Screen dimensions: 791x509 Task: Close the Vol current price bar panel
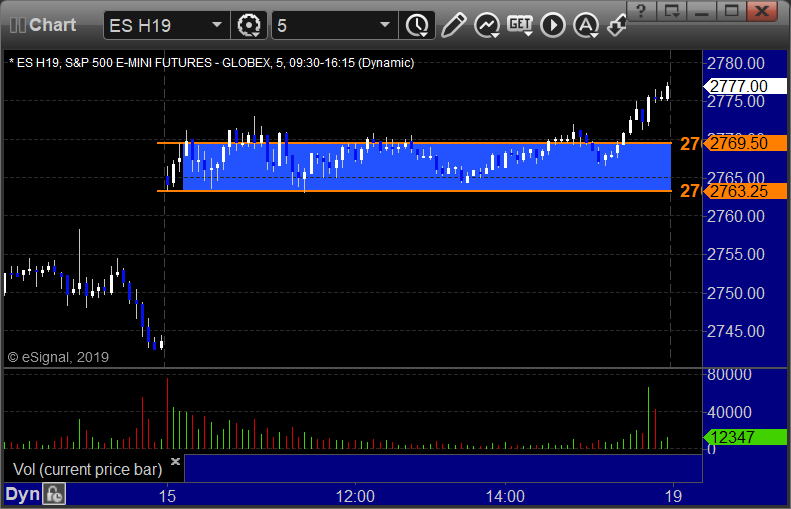tap(175, 462)
